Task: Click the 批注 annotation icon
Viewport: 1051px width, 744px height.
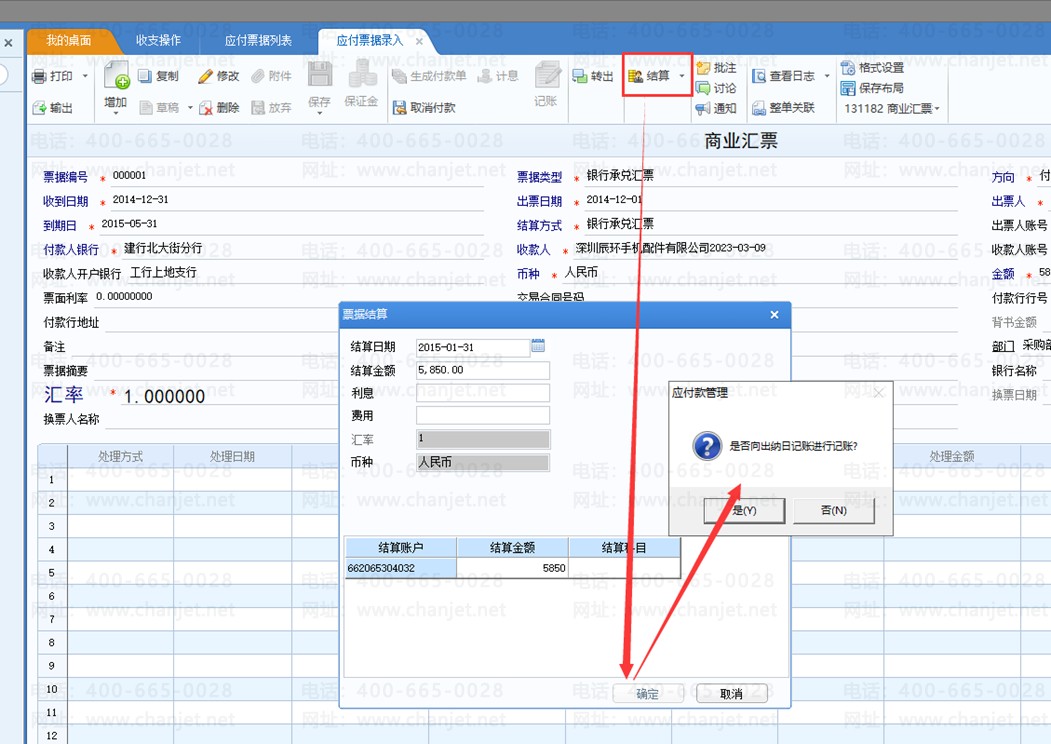Action: pyautogui.click(x=703, y=68)
